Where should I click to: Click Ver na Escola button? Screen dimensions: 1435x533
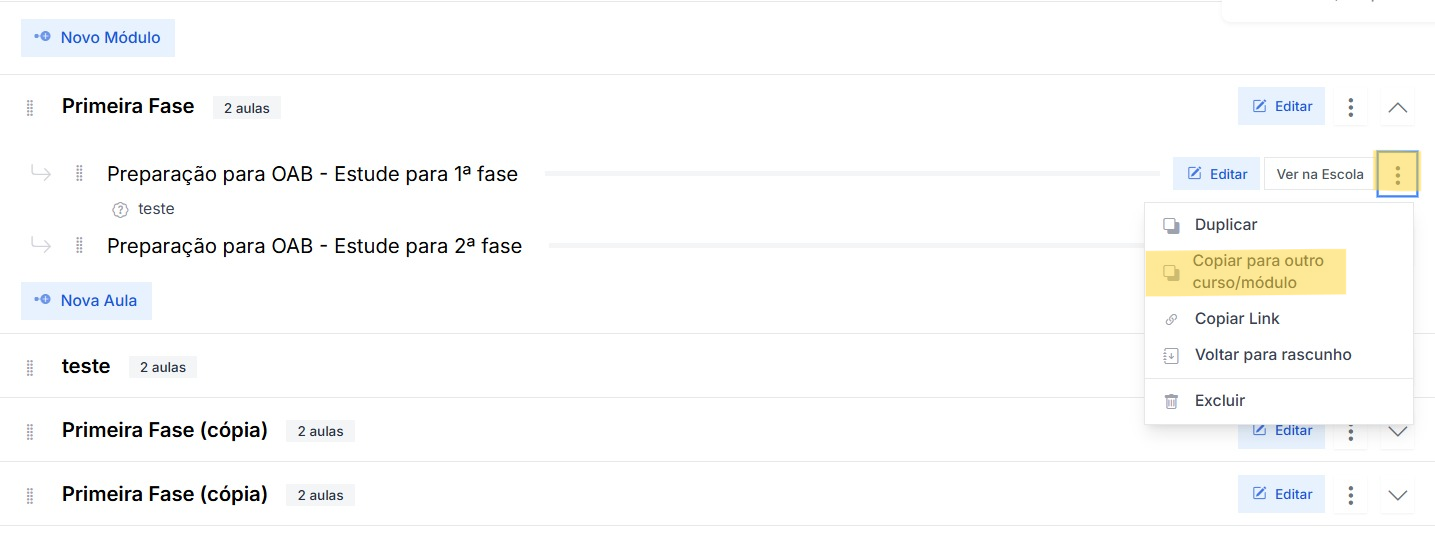click(x=1319, y=174)
